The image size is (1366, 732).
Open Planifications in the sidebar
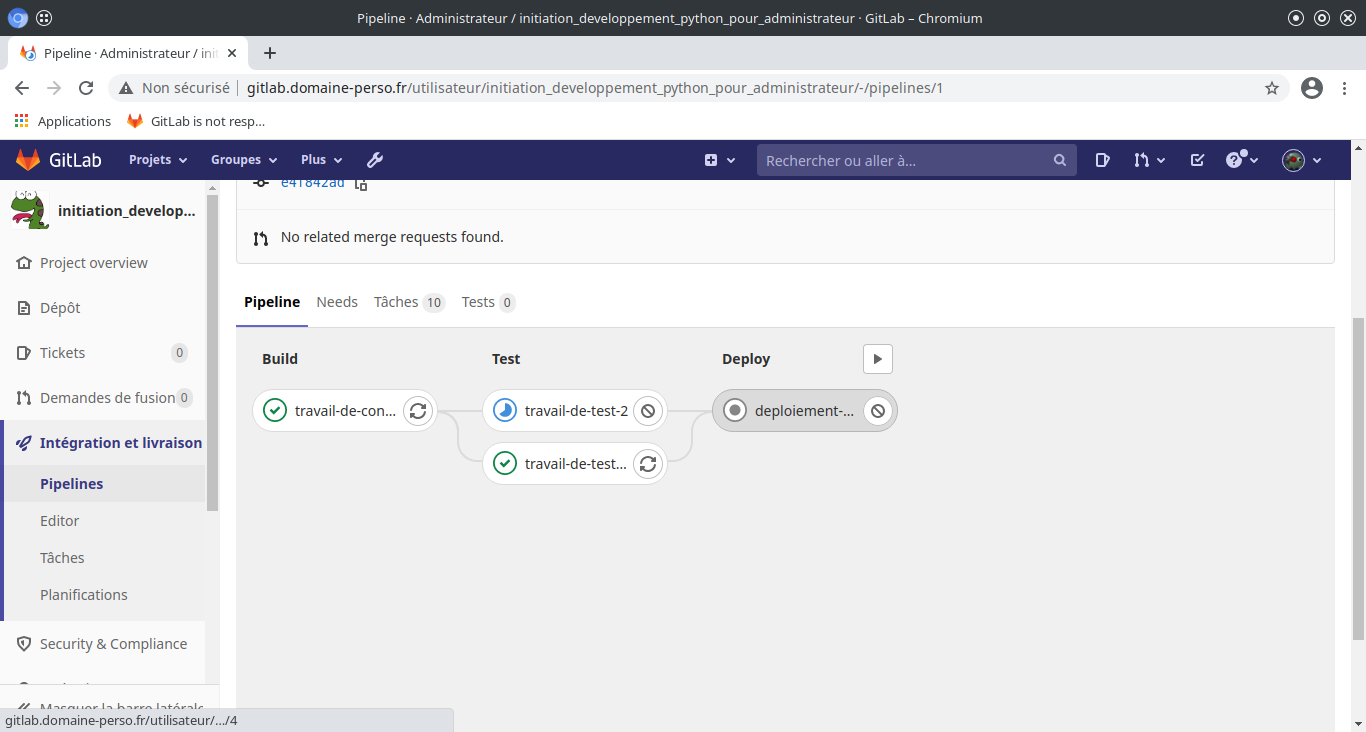84,595
